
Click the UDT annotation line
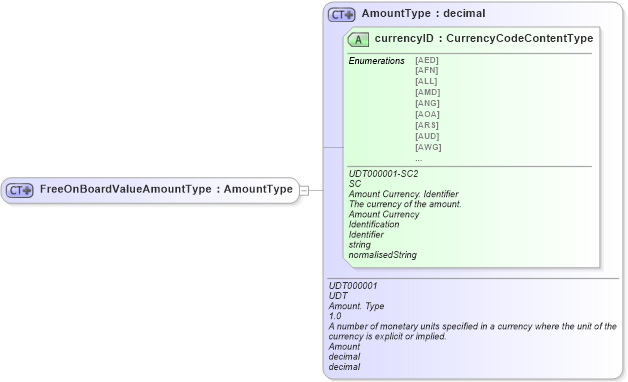coord(338,296)
